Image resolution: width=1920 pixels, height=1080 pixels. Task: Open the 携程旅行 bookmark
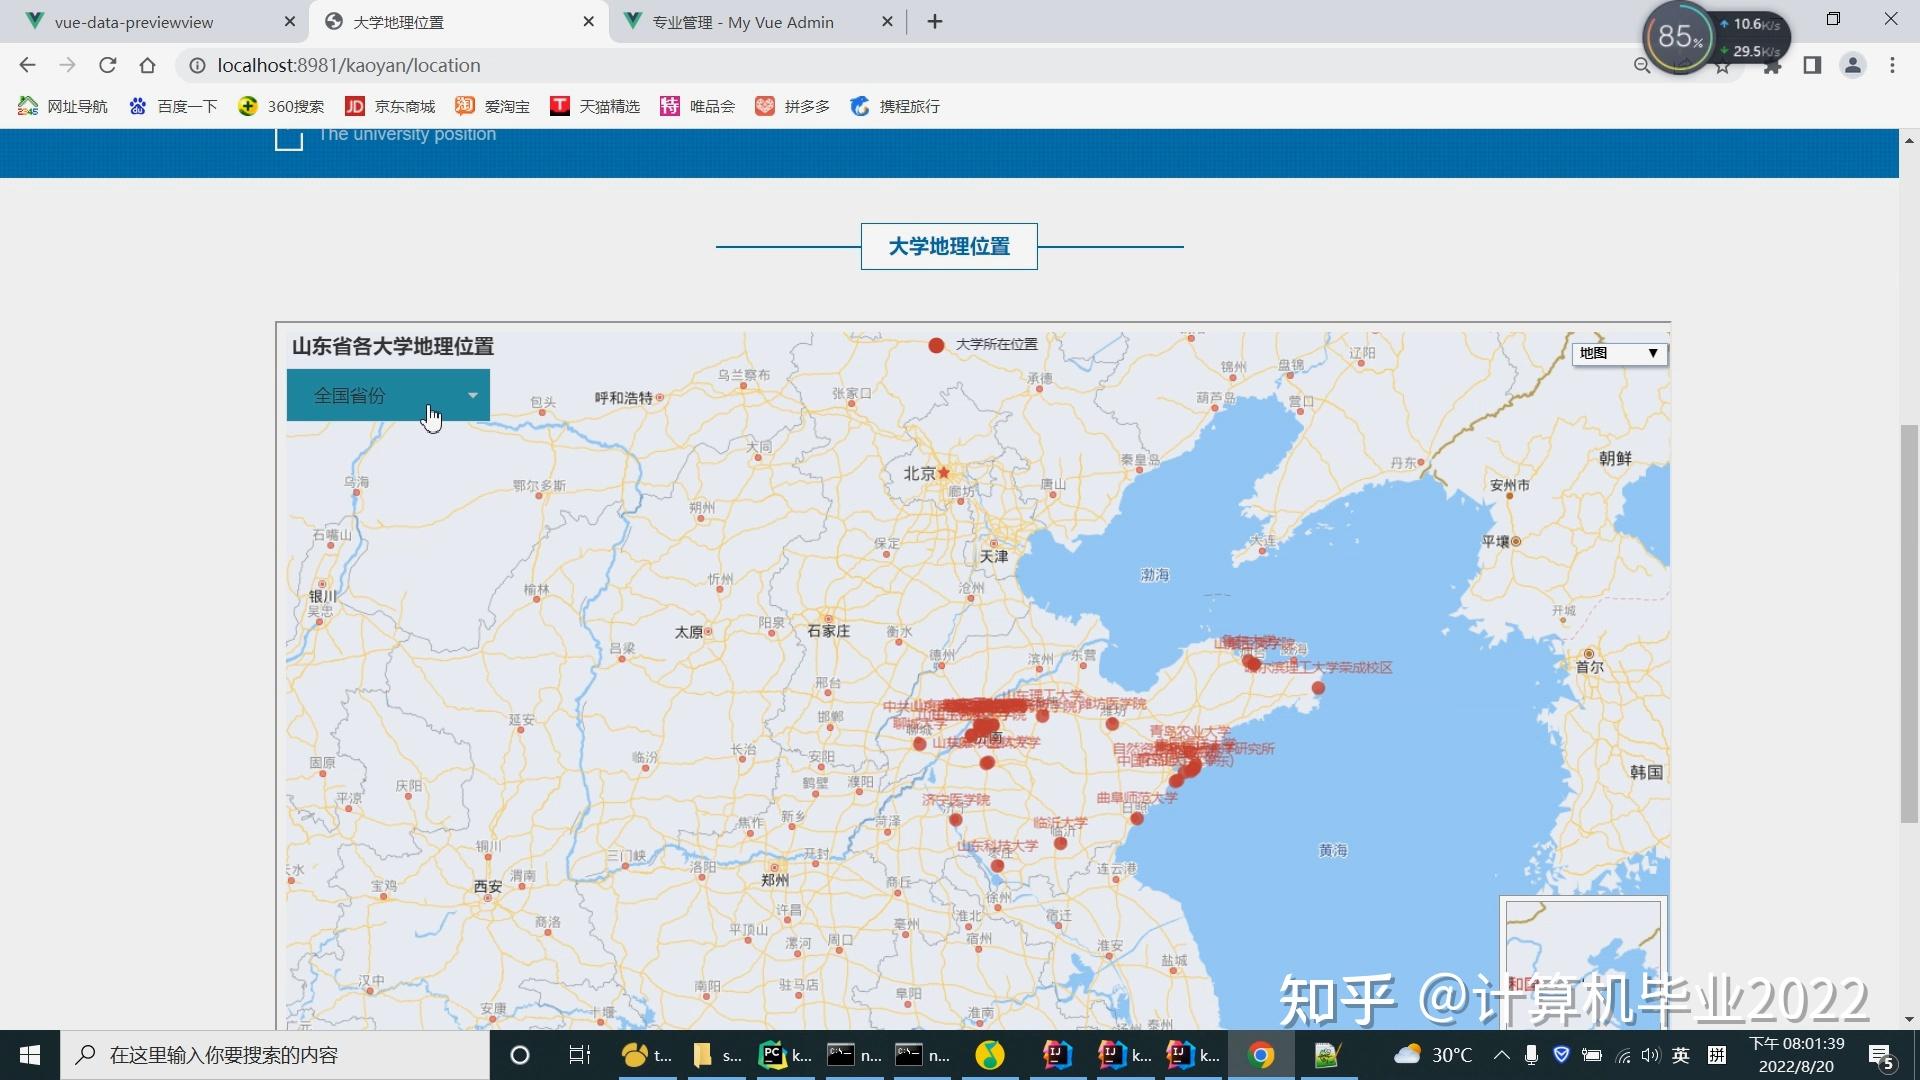[x=895, y=106]
